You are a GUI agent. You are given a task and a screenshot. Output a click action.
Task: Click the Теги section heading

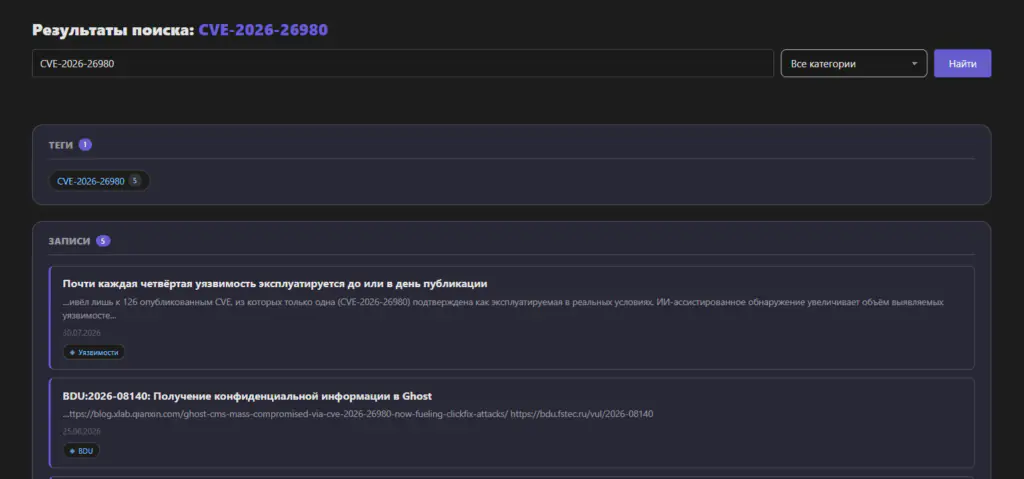pos(61,145)
